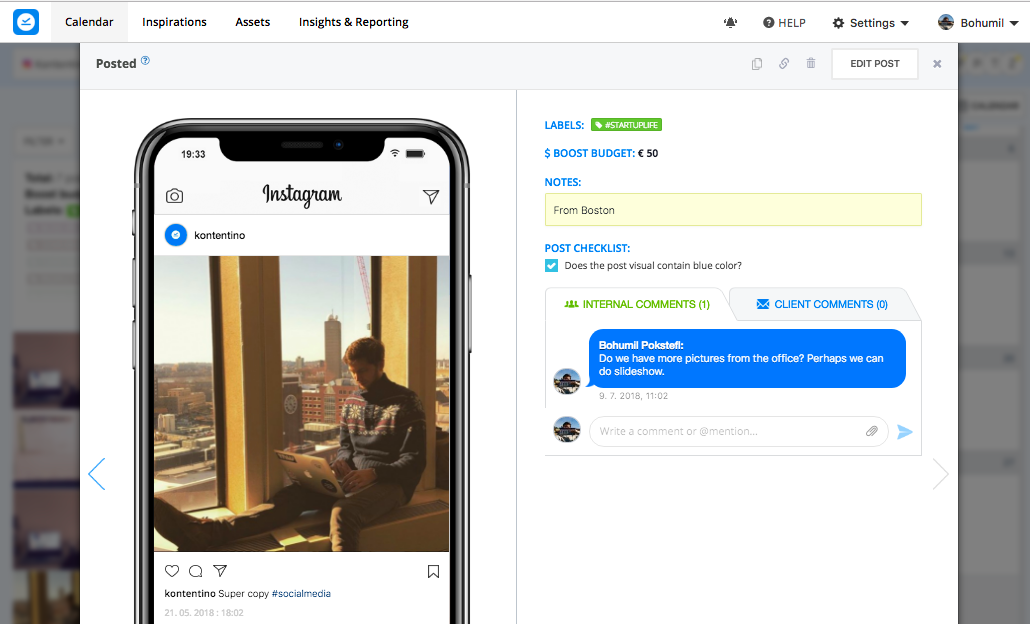
Task: Close the post detail panel
Action: click(x=937, y=64)
